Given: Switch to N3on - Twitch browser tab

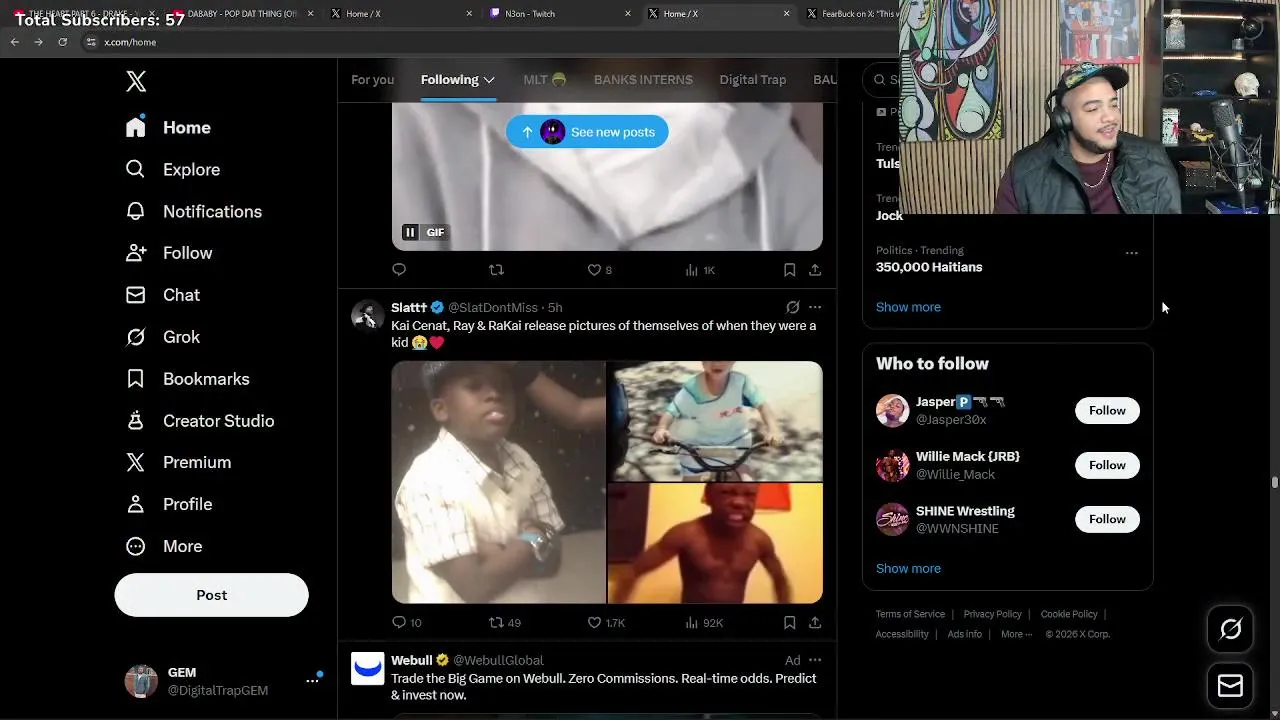Looking at the screenshot, I should tap(558, 14).
